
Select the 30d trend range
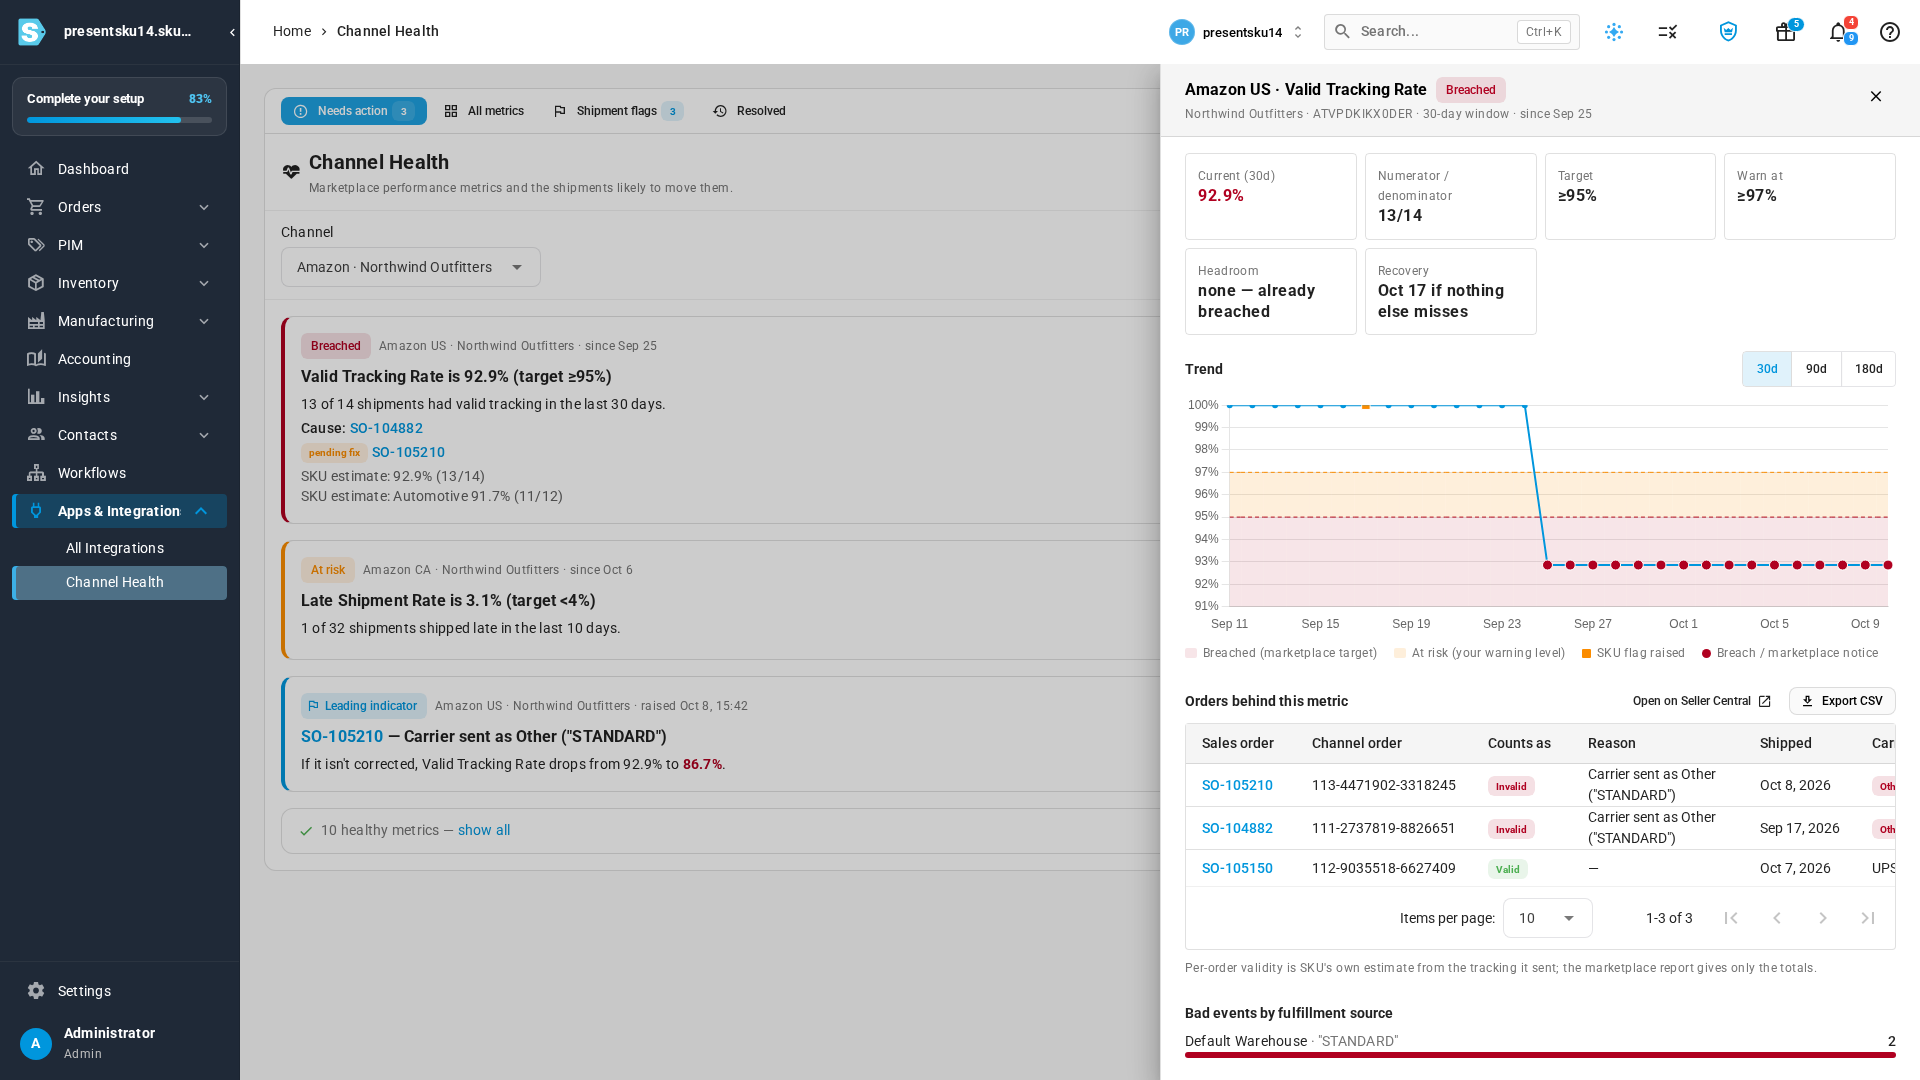tap(1767, 369)
